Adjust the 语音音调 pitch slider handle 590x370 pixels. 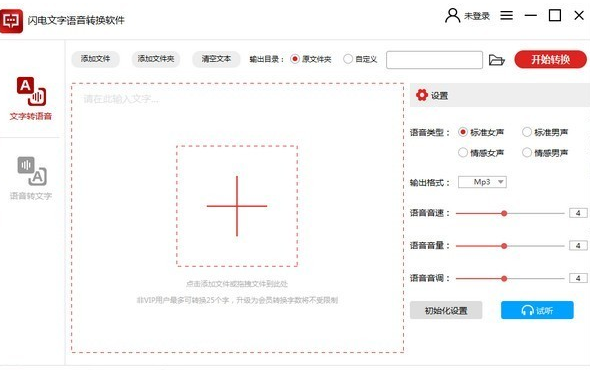[x=504, y=279]
